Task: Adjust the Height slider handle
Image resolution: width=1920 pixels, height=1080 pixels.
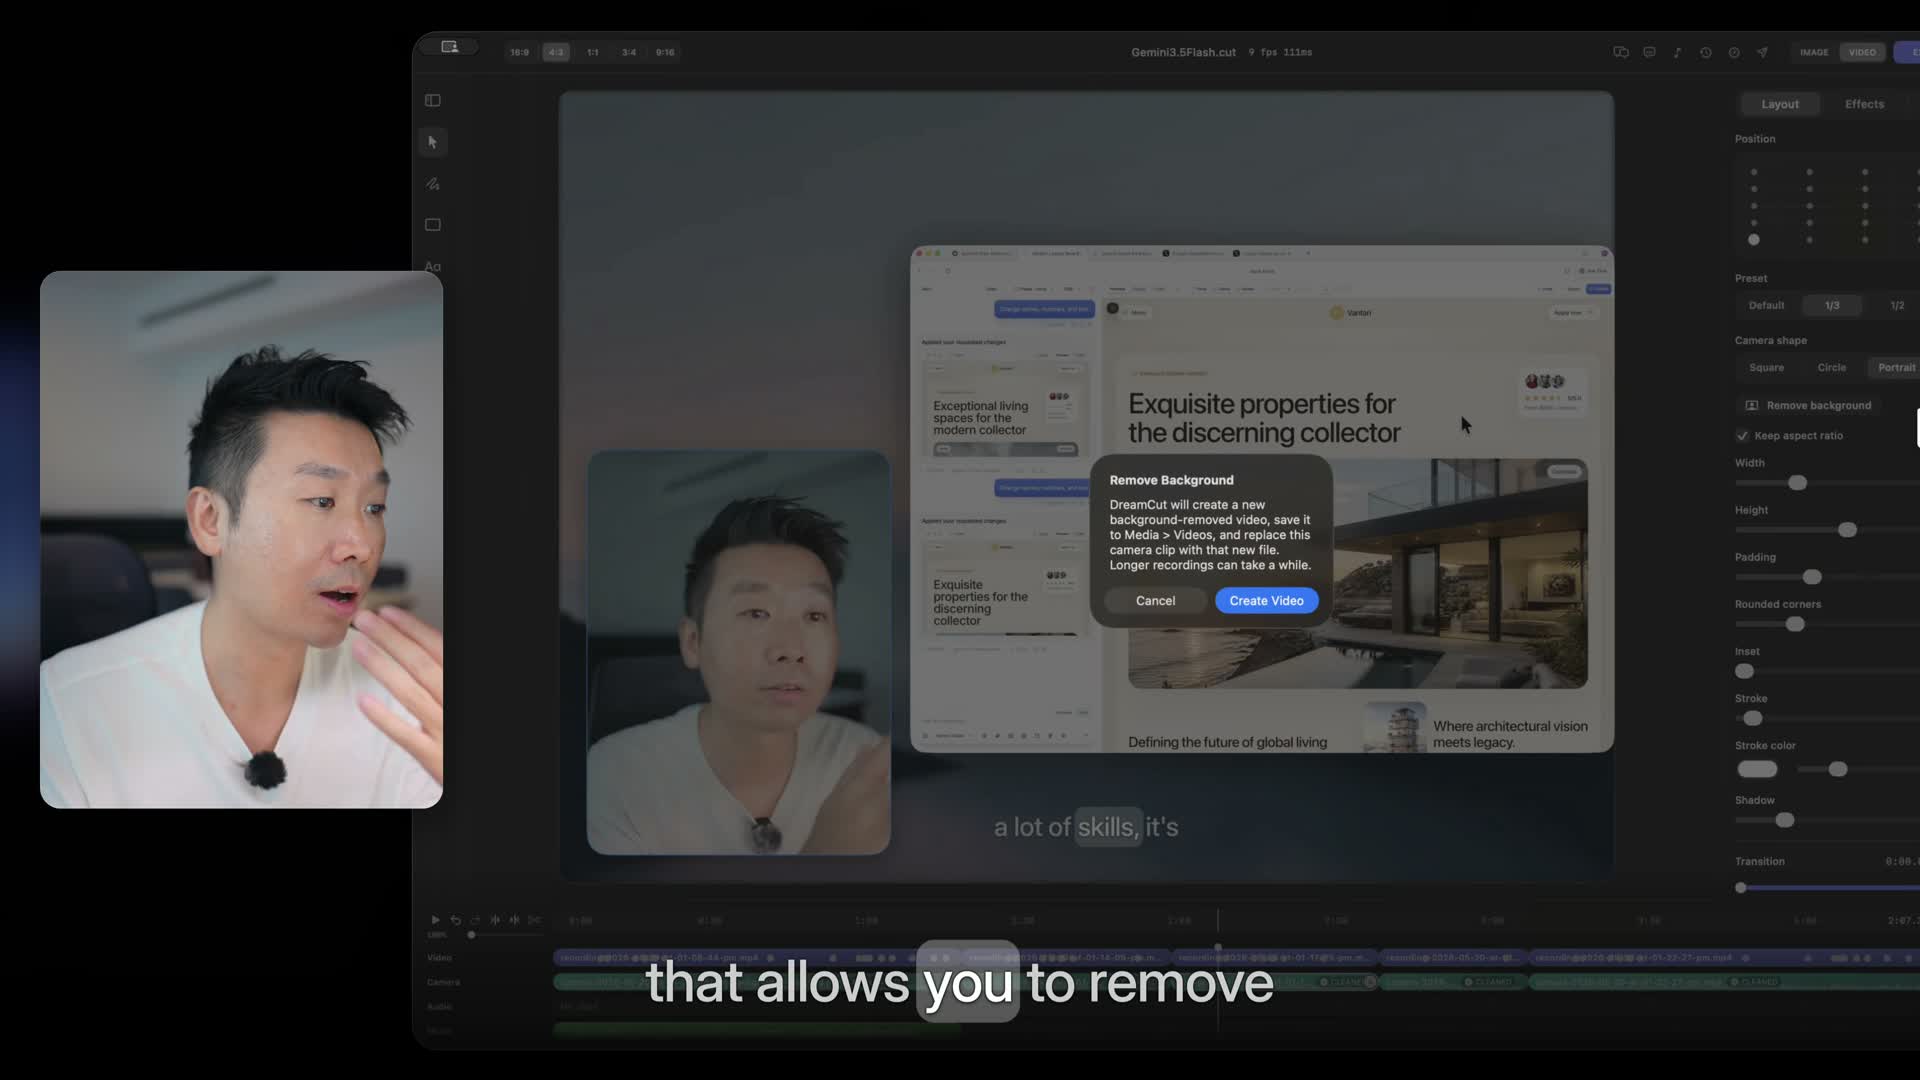Action: (1847, 530)
